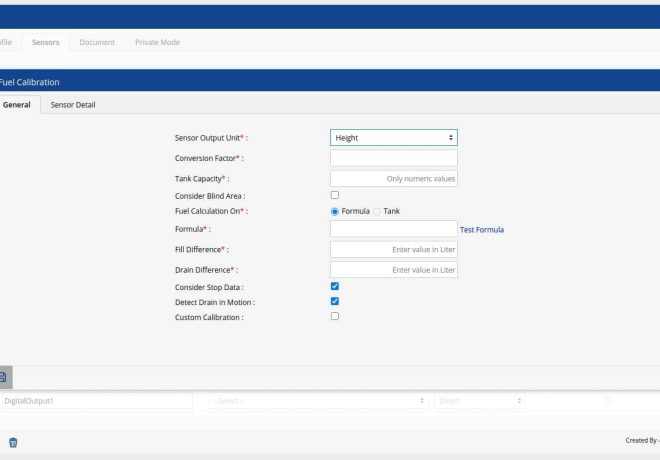Screen dimensions: 660x460
Task: Enable the Consider Blind Area checkbox
Action: (335, 195)
